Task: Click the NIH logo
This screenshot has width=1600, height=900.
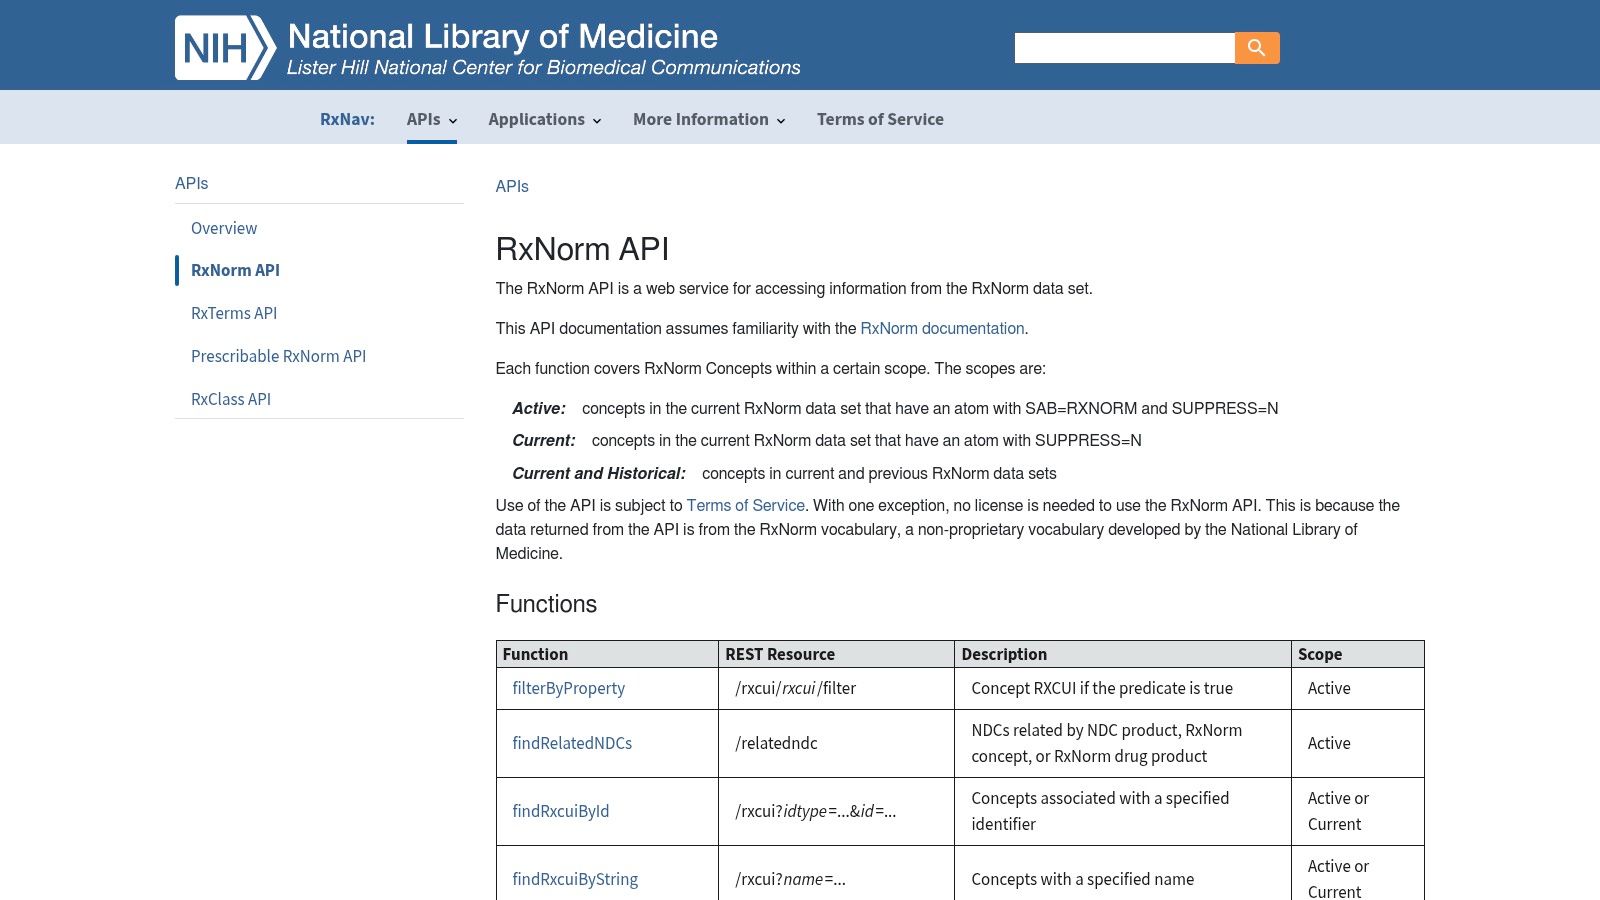Action: pos(225,47)
